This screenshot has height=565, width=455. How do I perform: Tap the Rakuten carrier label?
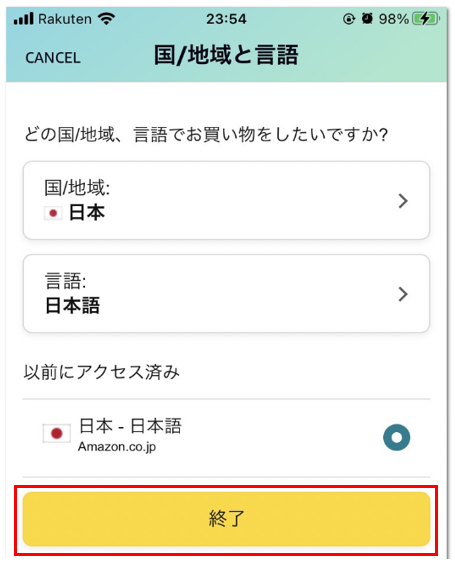click(65, 19)
